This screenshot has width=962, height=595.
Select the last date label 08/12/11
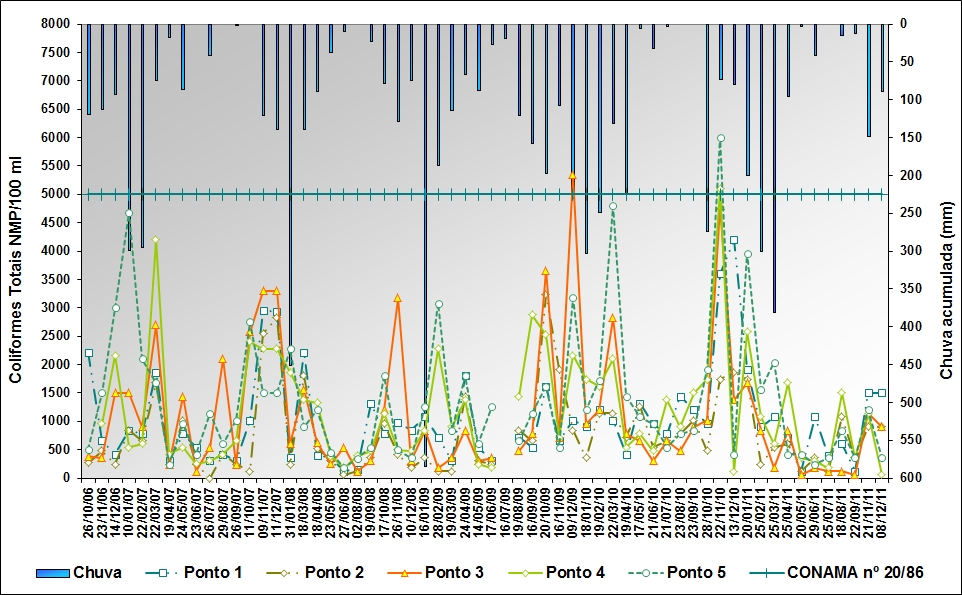881,510
